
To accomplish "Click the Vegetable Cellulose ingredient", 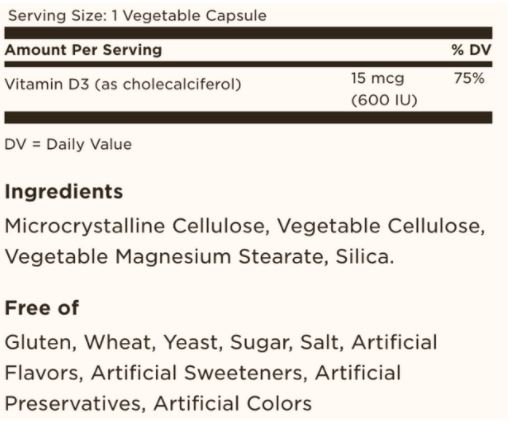I will (379, 226).
